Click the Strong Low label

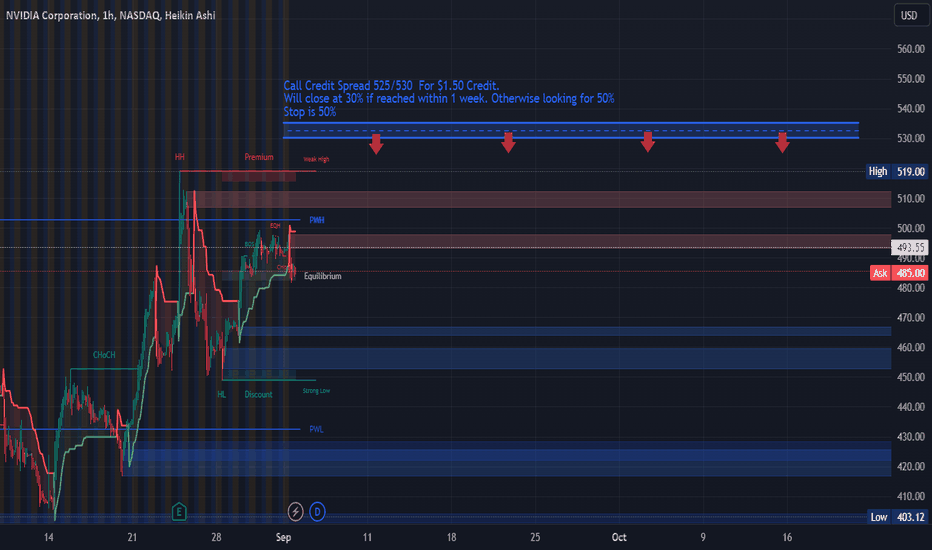[316, 391]
